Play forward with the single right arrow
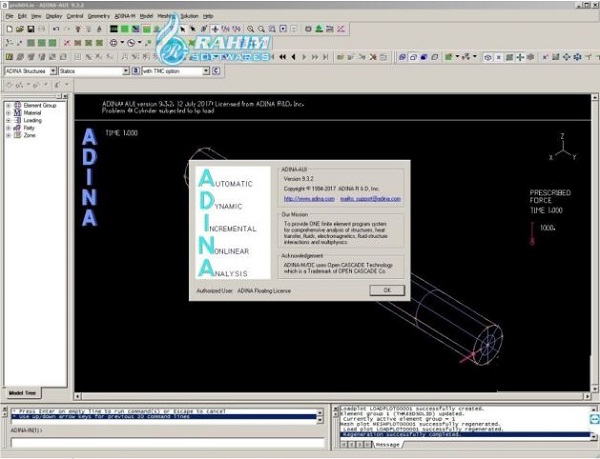Image resolution: width=600 pixels, height=459 pixels. [x=304, y=57]
